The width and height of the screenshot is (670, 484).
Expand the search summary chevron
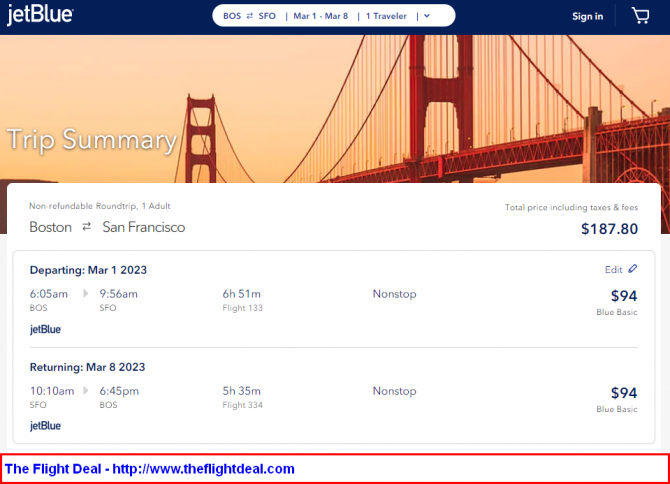click(x=426, y=16)
